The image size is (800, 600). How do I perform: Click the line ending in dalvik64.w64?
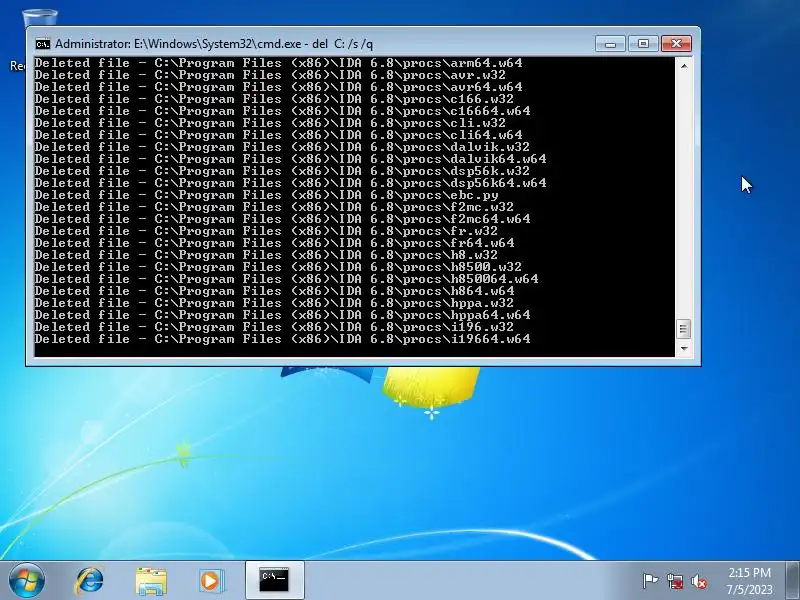click(290, 159)
